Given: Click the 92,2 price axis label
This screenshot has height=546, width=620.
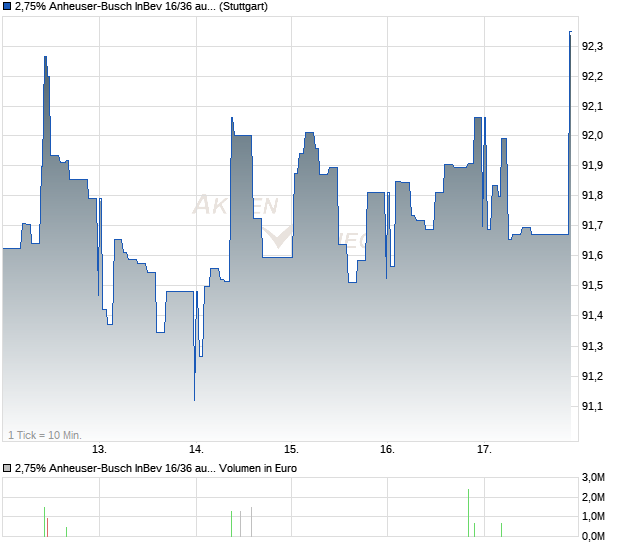Looking at the screenshot, I should (x=592, y=76).
